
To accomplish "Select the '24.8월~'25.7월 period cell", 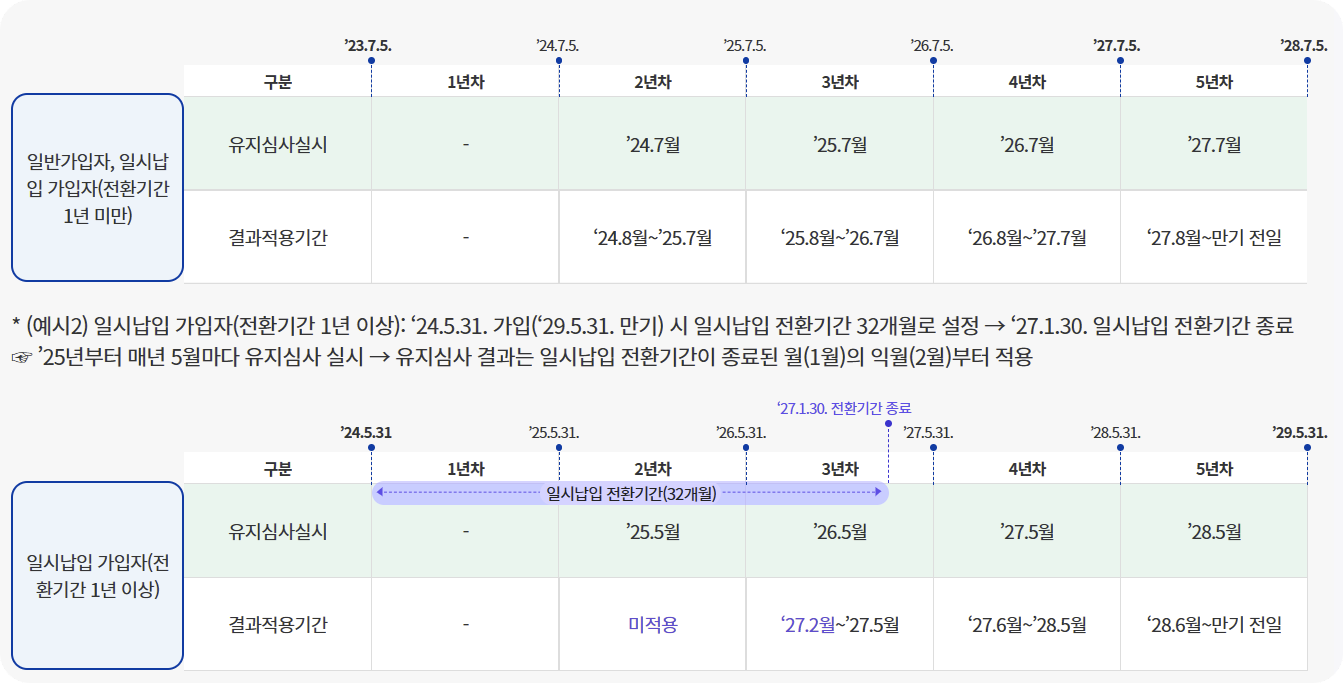I will pos(652,238).
